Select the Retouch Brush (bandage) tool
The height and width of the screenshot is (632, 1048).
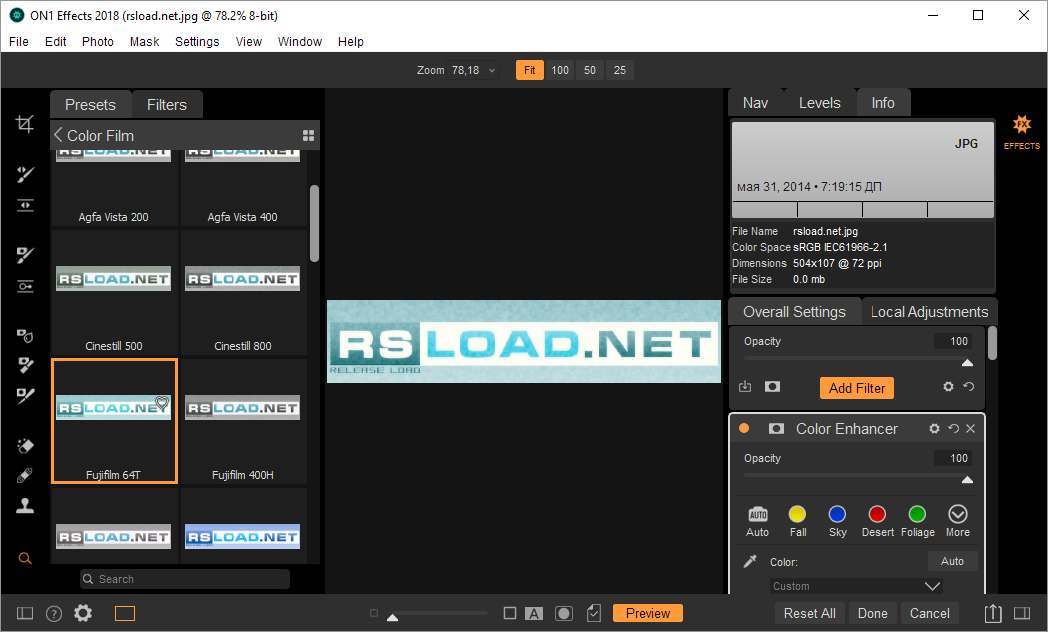coord(25,476)
